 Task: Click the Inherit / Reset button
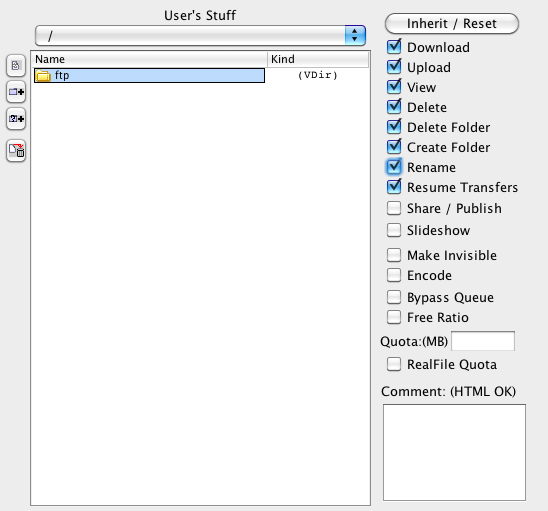coord(452,24)
